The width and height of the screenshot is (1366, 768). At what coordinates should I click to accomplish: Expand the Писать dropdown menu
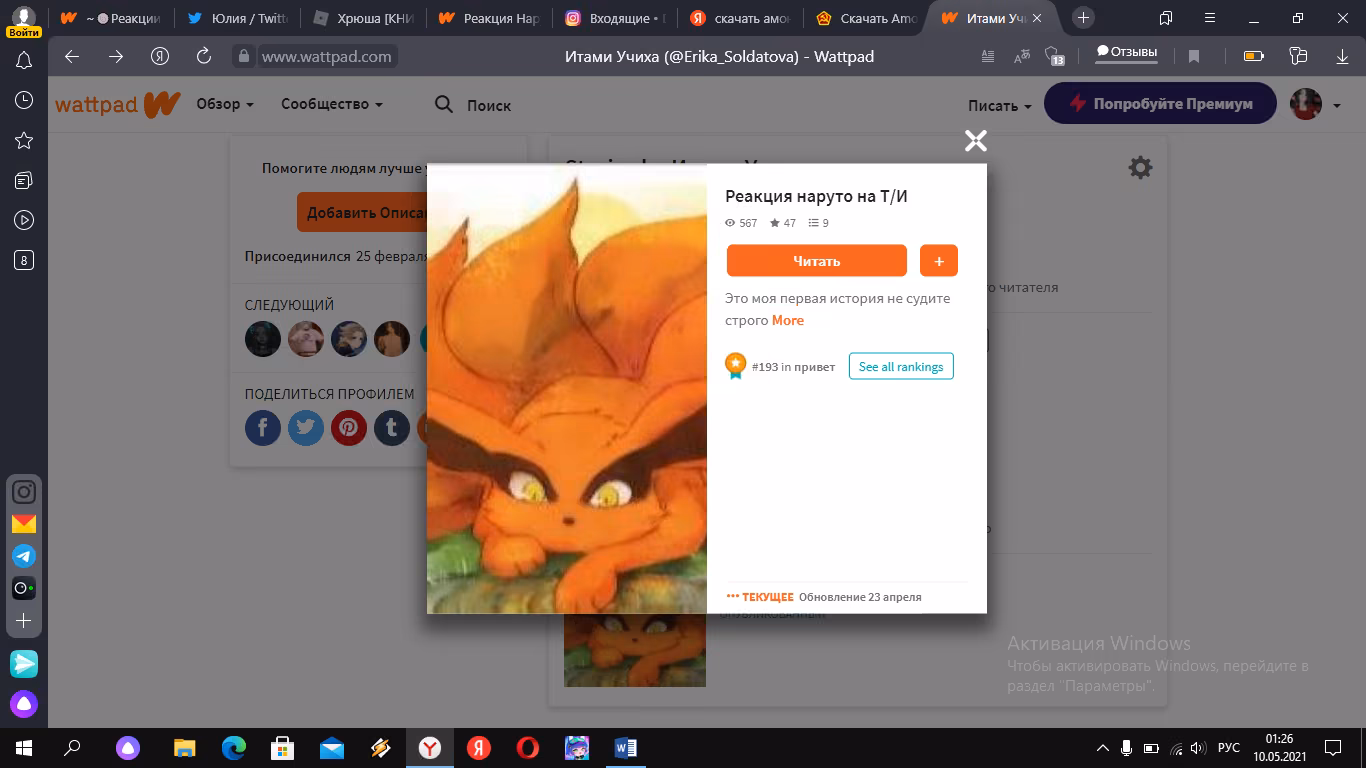point(1000,105)
